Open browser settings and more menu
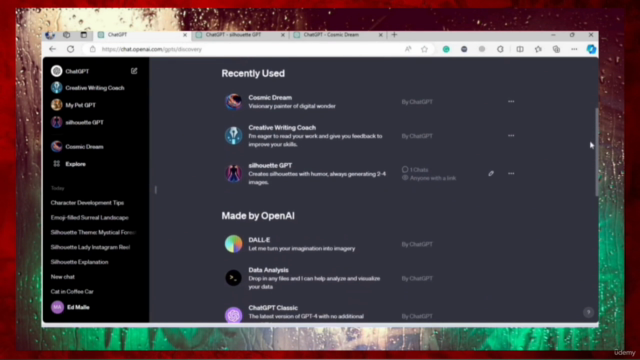This screenshot has width=640, height=360. click(x=574, y=49)
